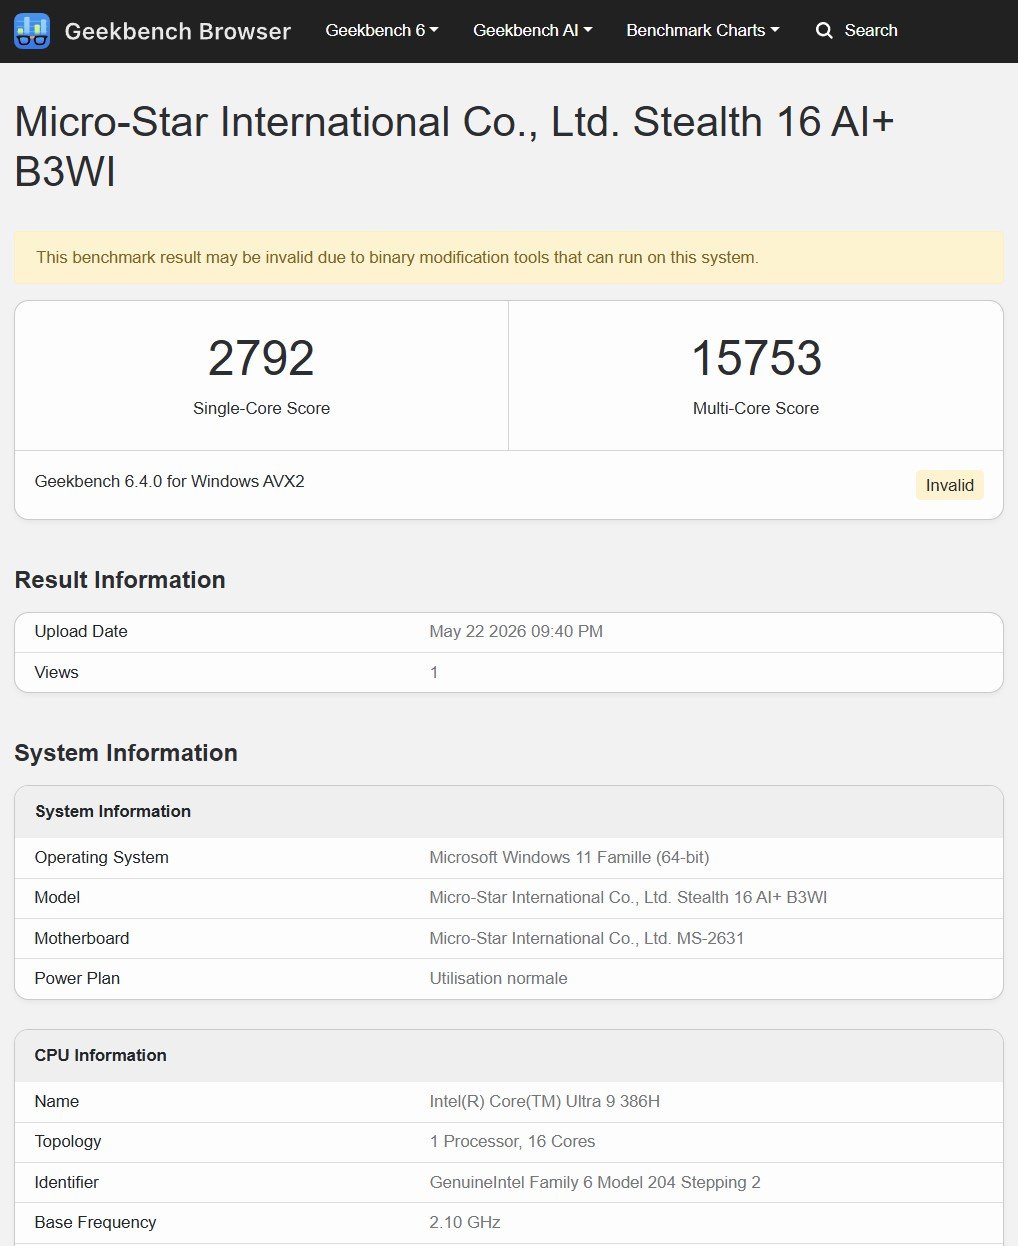Select Microsoft Windows 11 Famille (64-bit) value
Viewport: 1018px width, 1246px height.
point(569,857)
